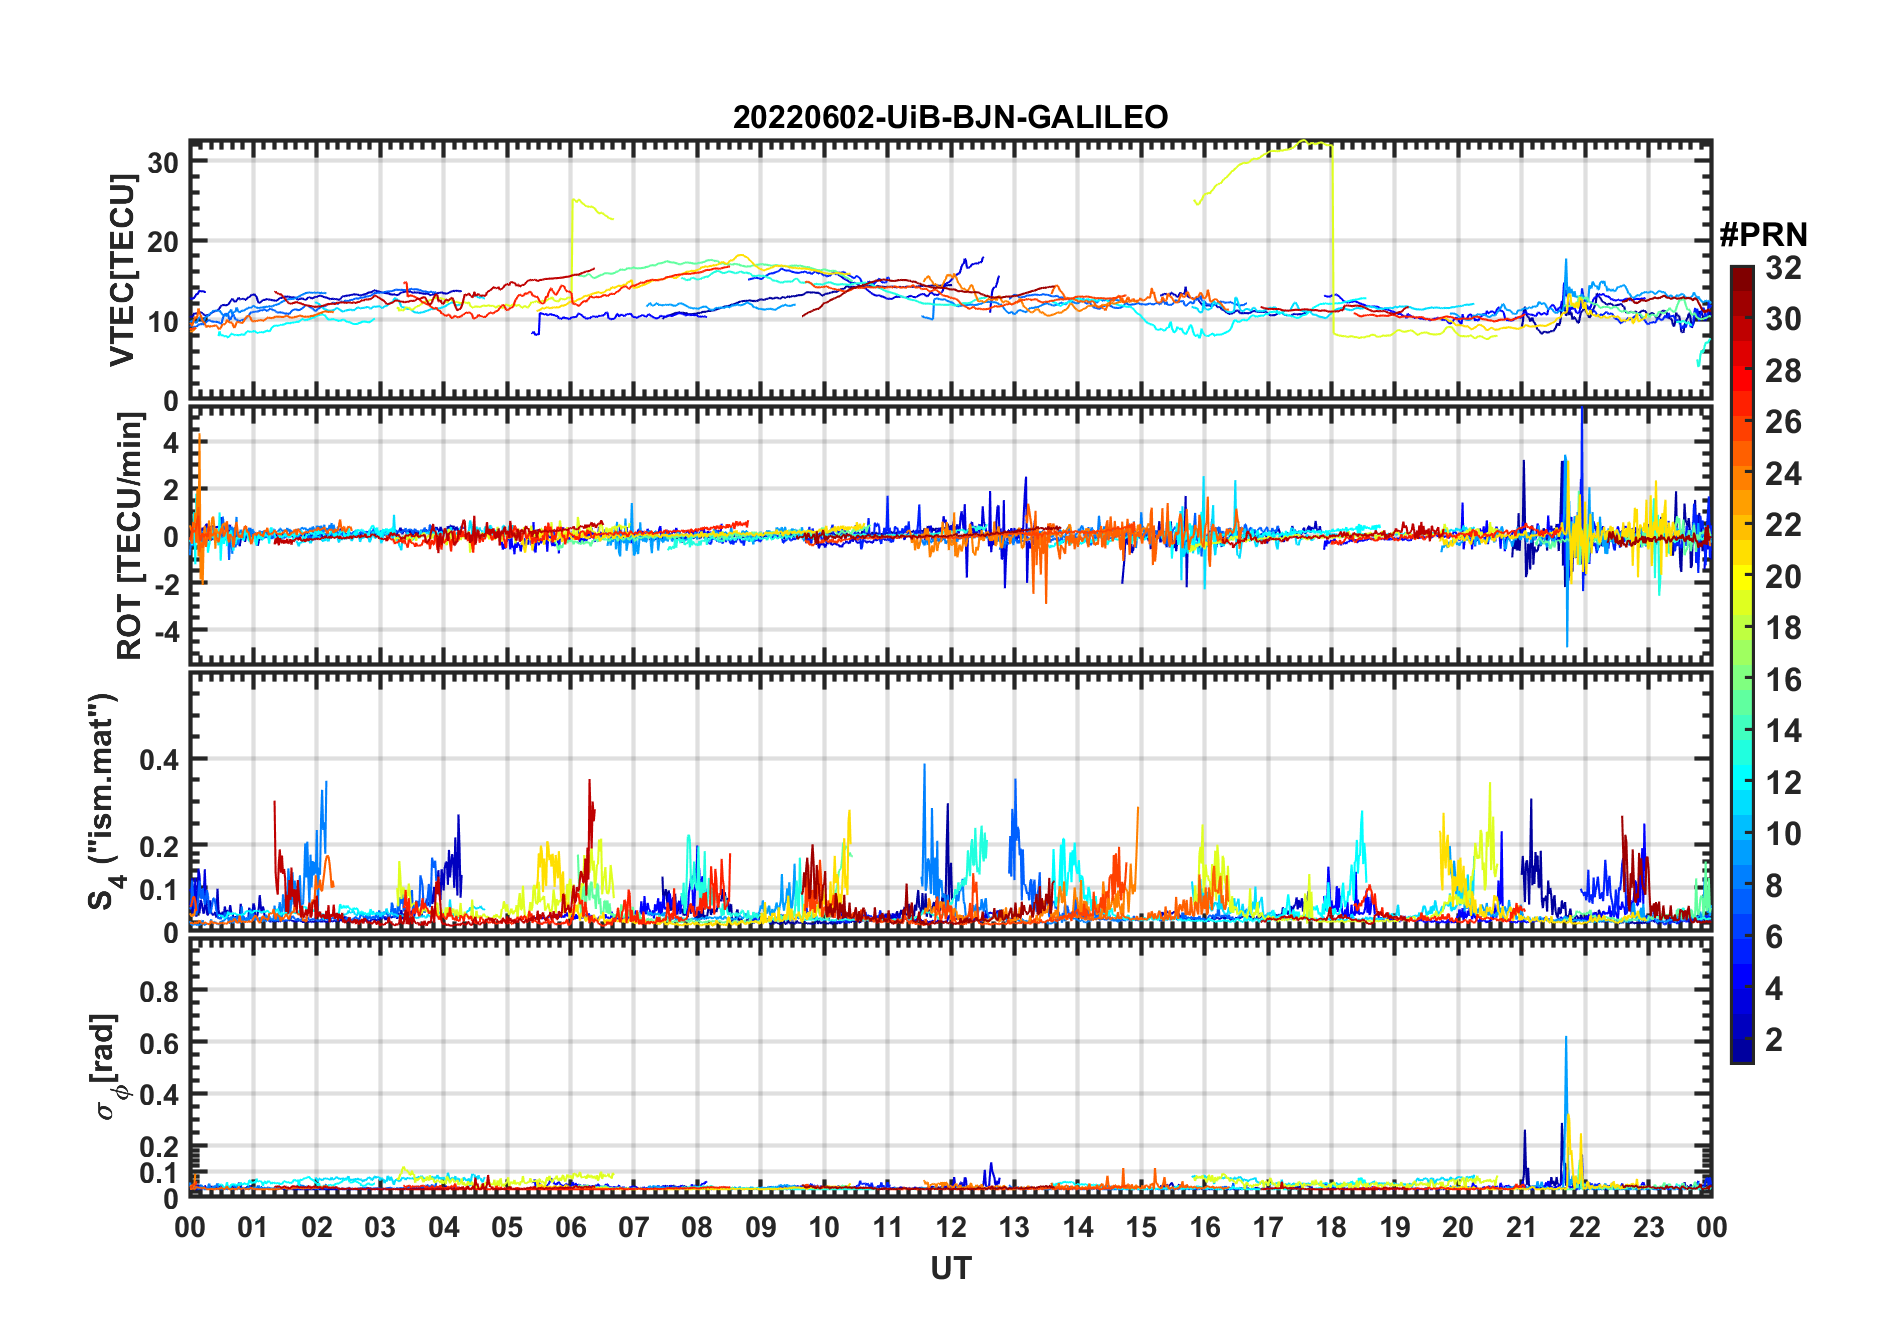Screen dimensions: 1902x1330
Task: Click the colorbar tick label 32
Action: [1783, 268]
